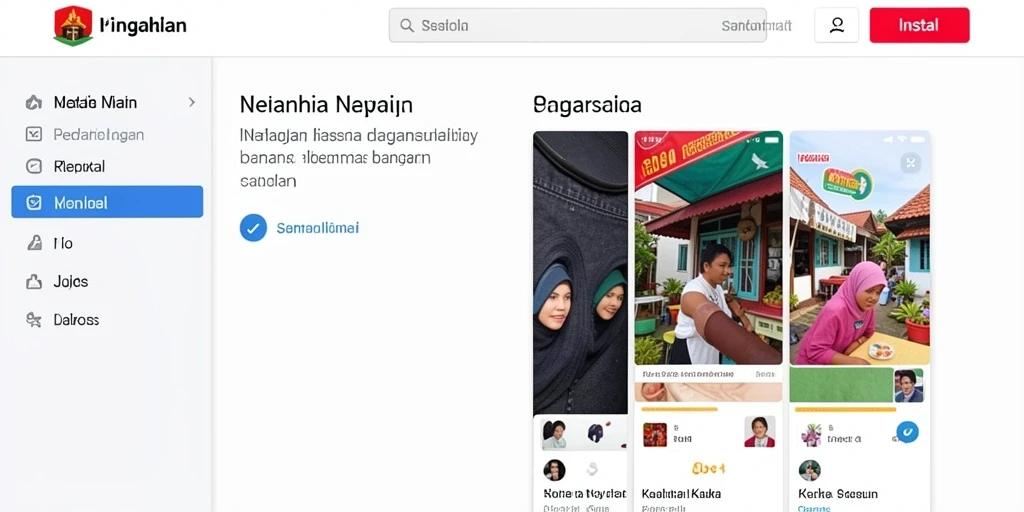Open the user profile icon button
Screen dimensions: 1024x512
[x=837, y=25]
